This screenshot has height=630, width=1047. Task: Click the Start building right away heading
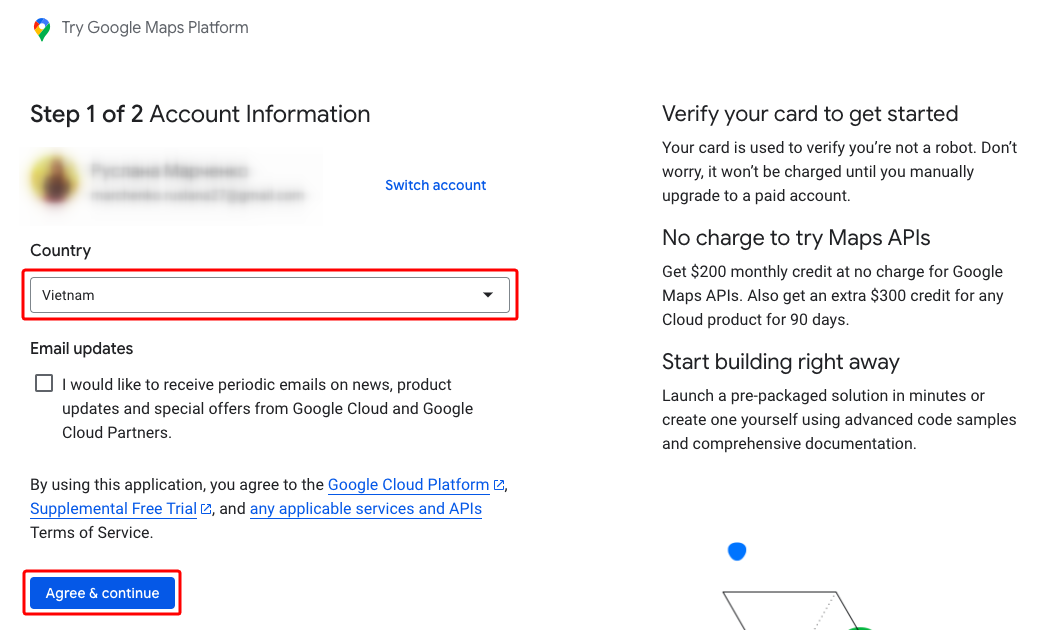(781, 362)
